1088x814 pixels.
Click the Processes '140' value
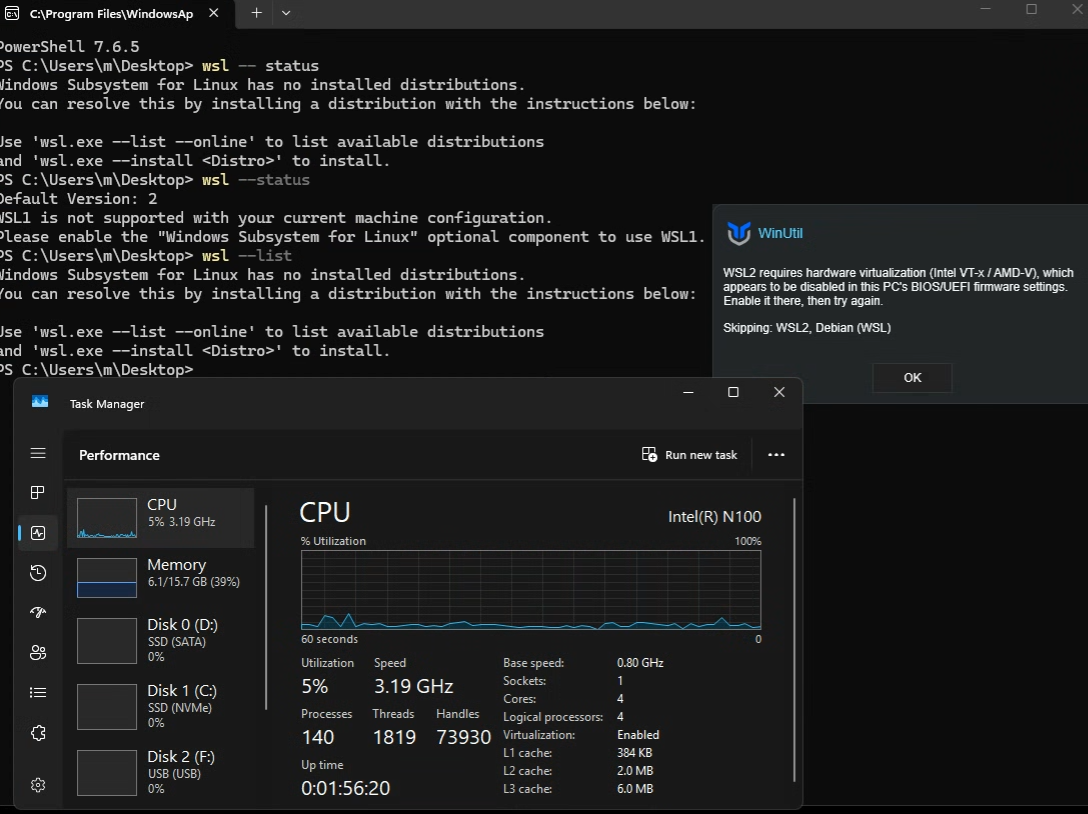(x=318, y=737)
